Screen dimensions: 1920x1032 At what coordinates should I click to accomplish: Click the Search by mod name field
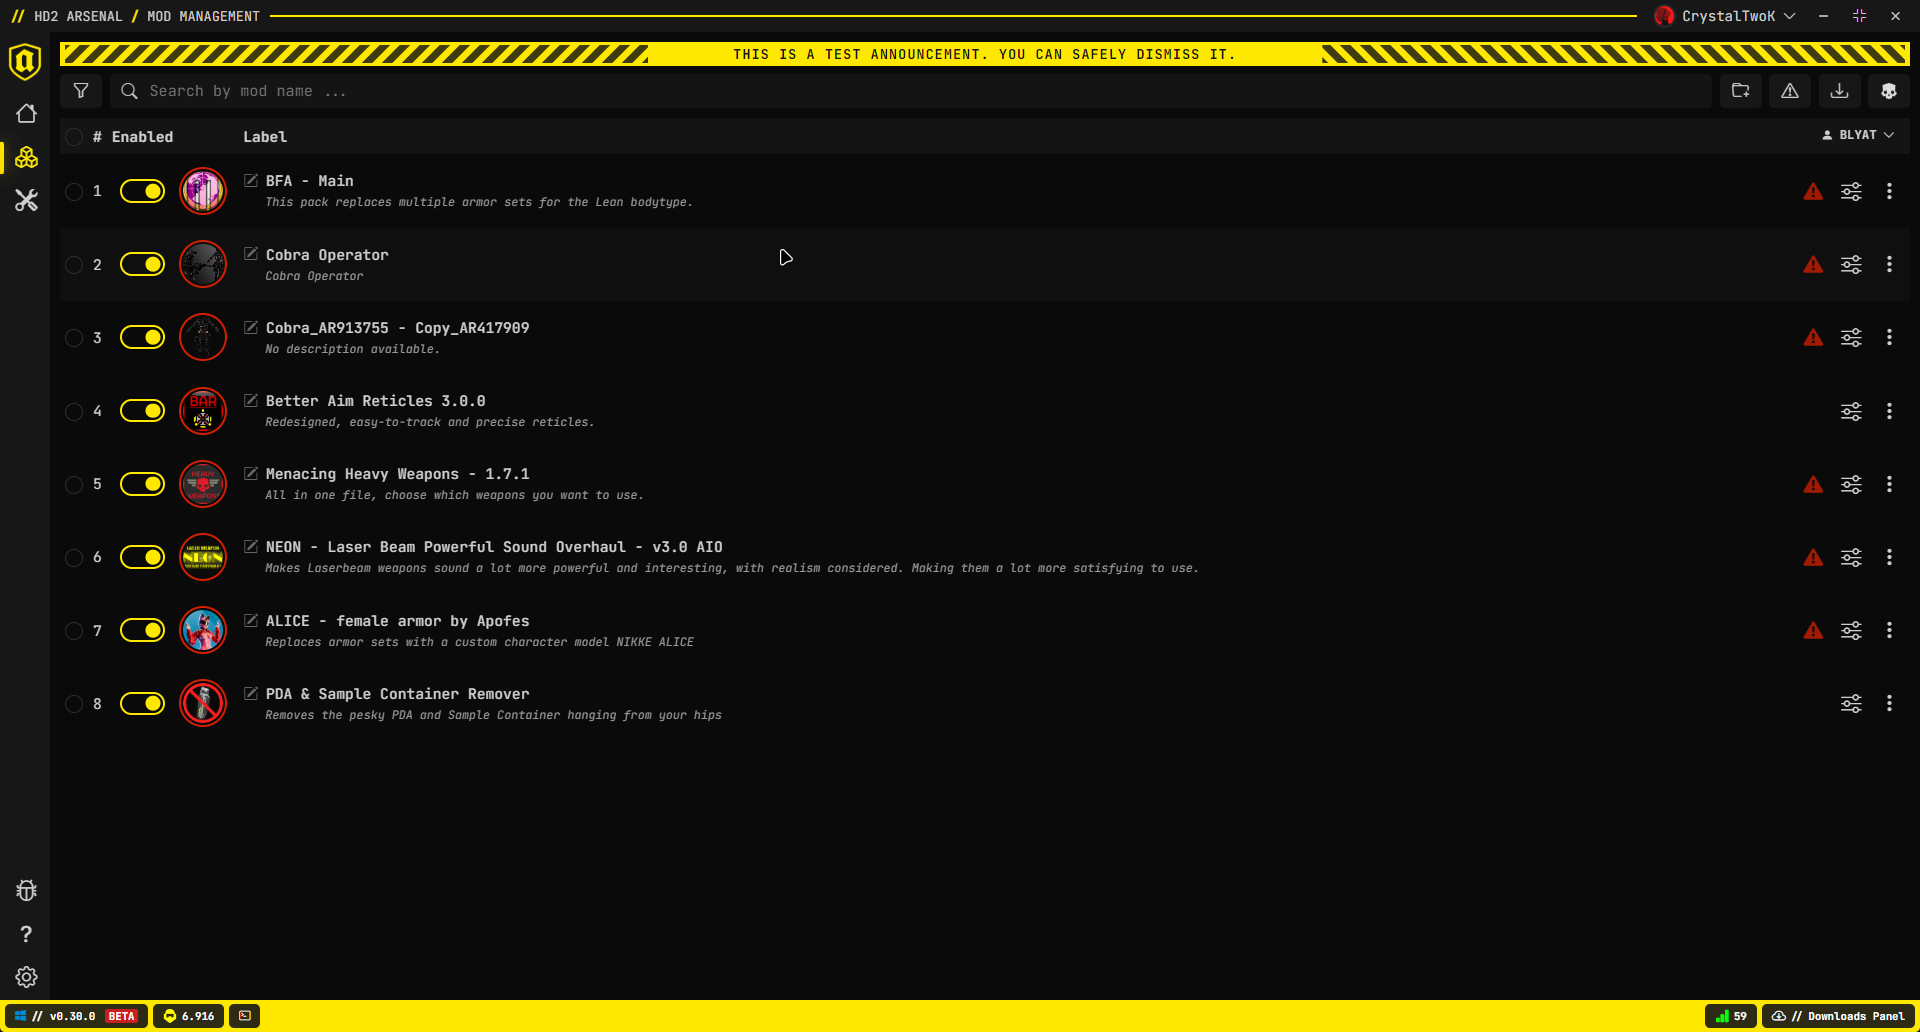pyautogui.click(x=900, y=91)
